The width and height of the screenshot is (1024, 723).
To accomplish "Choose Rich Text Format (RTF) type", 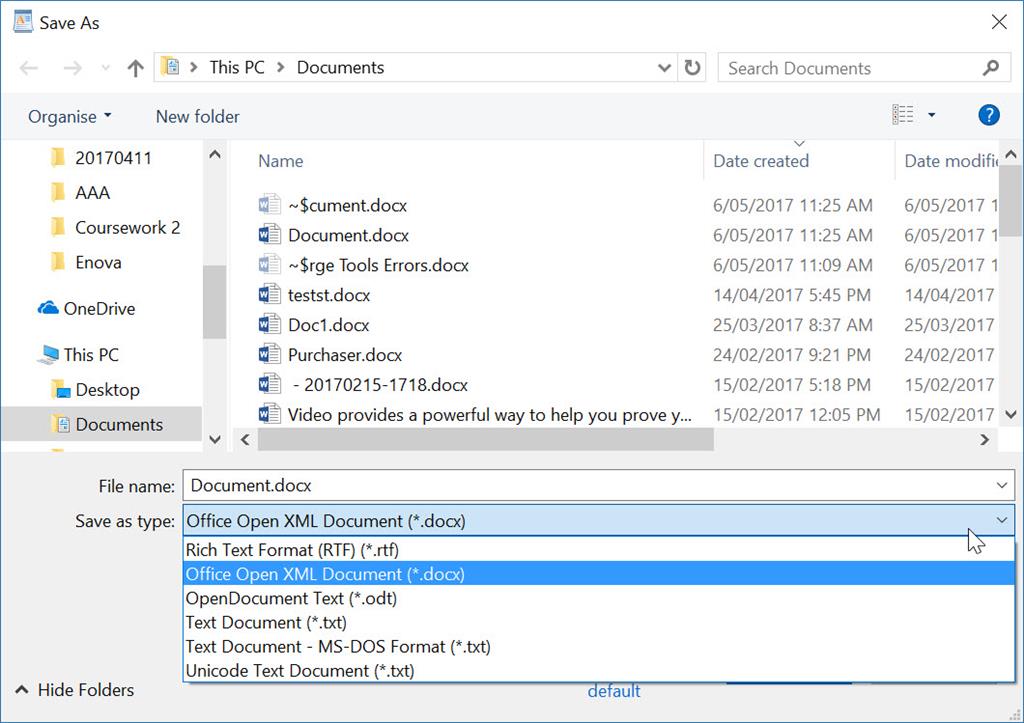I will pyautogui.click(x=599, y=550).
